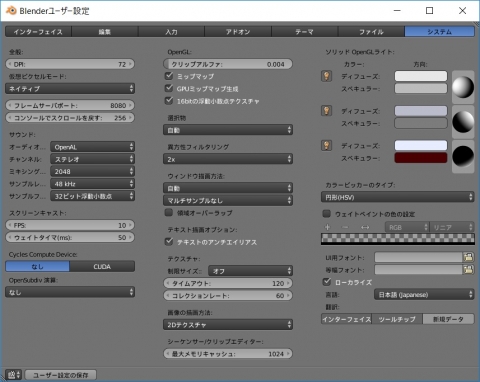
Task: Click the plus icon on color ramp
Action: pyautogui.click(x=327, y=227)
